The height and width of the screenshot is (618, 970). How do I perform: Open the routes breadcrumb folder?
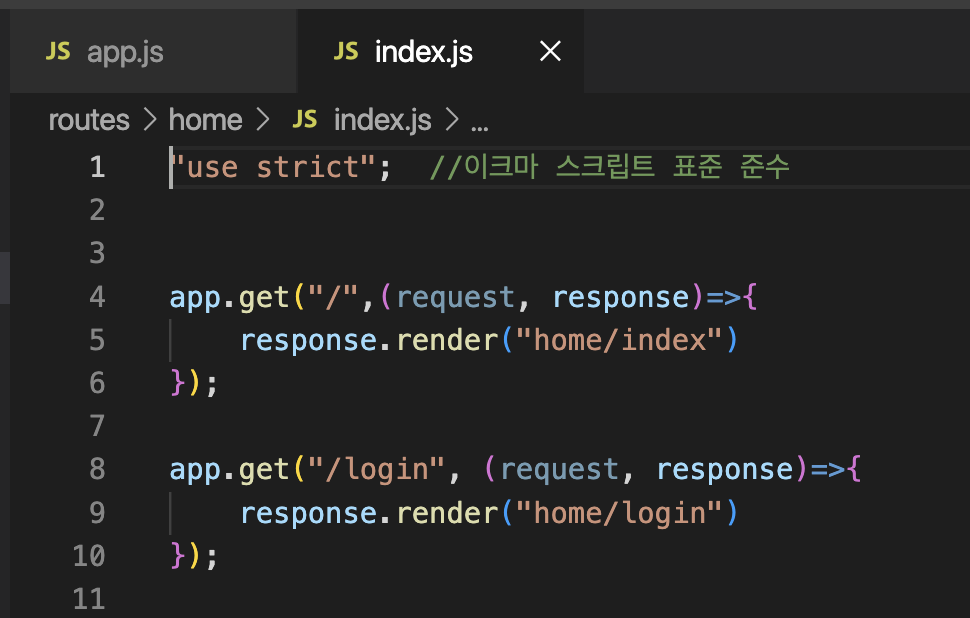click(89, 120)
